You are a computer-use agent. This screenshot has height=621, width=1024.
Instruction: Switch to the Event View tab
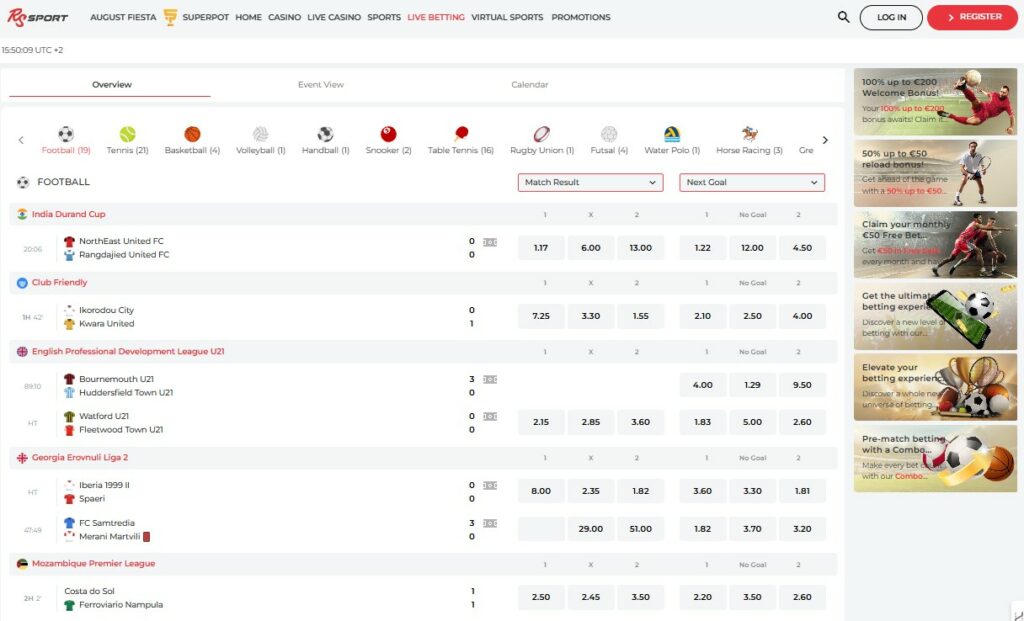coord(321,85)
